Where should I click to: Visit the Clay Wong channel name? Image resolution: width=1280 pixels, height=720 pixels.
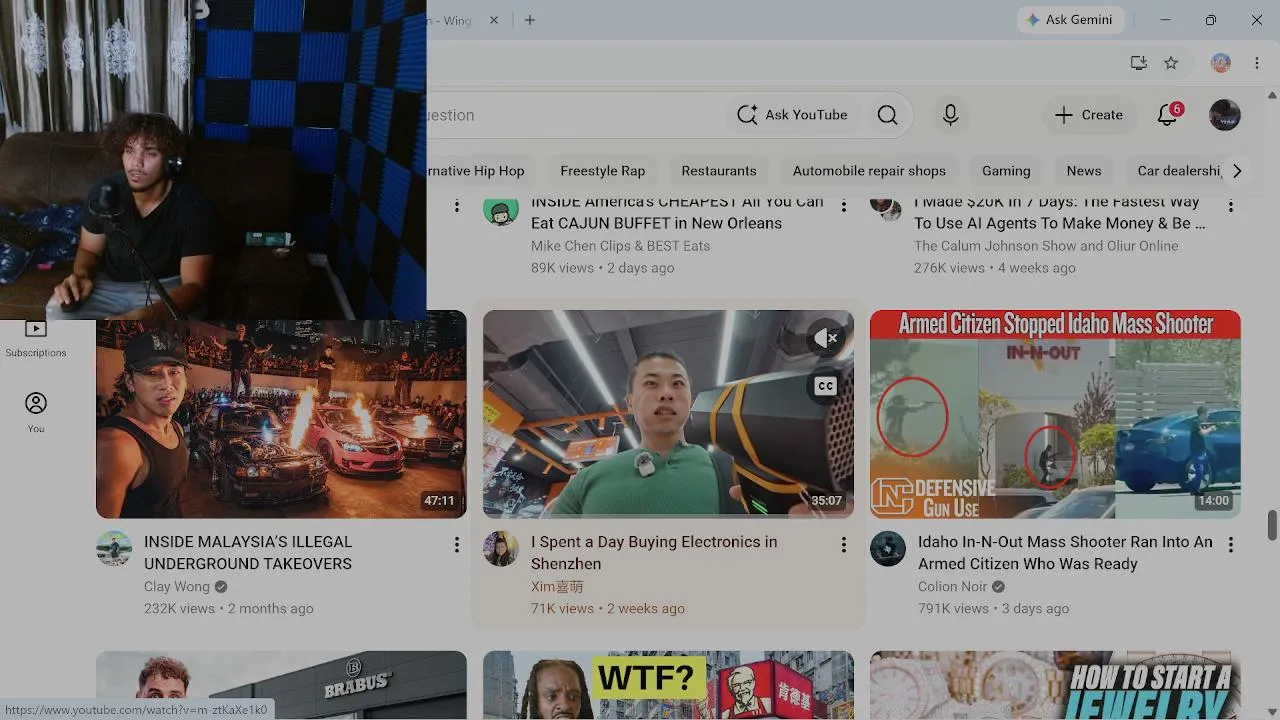coord(177,587)
